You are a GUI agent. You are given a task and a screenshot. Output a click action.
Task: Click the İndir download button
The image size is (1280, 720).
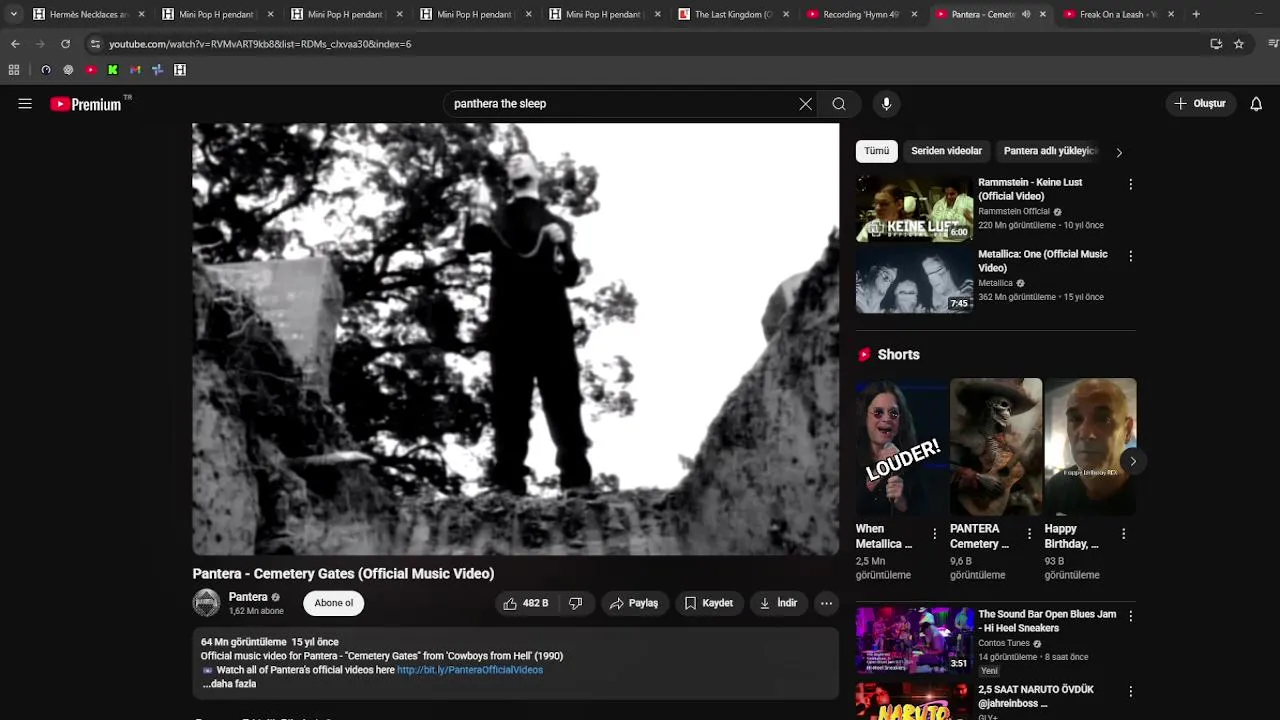pyautogui.click(x=778, y=603)
